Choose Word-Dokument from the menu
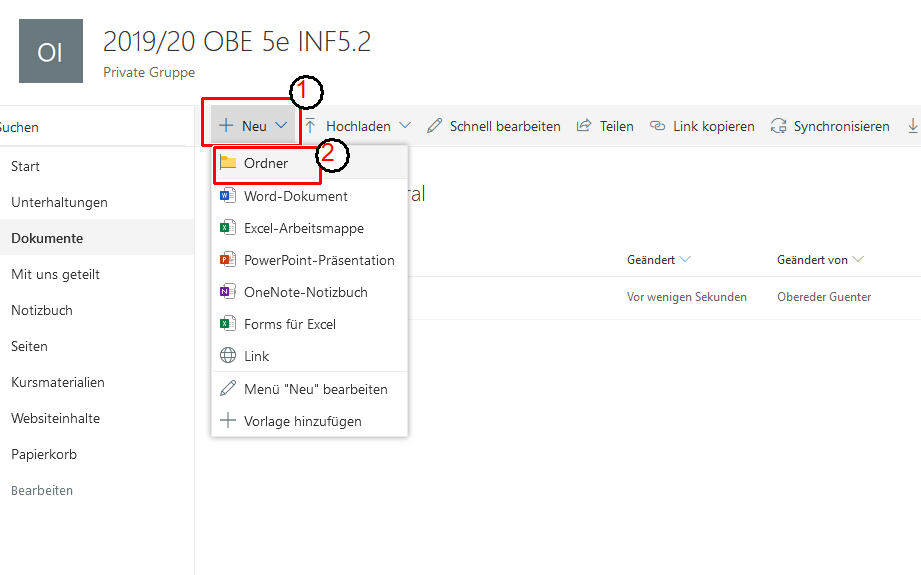Viewport: 921px width, 575px height. coord(310,196)
